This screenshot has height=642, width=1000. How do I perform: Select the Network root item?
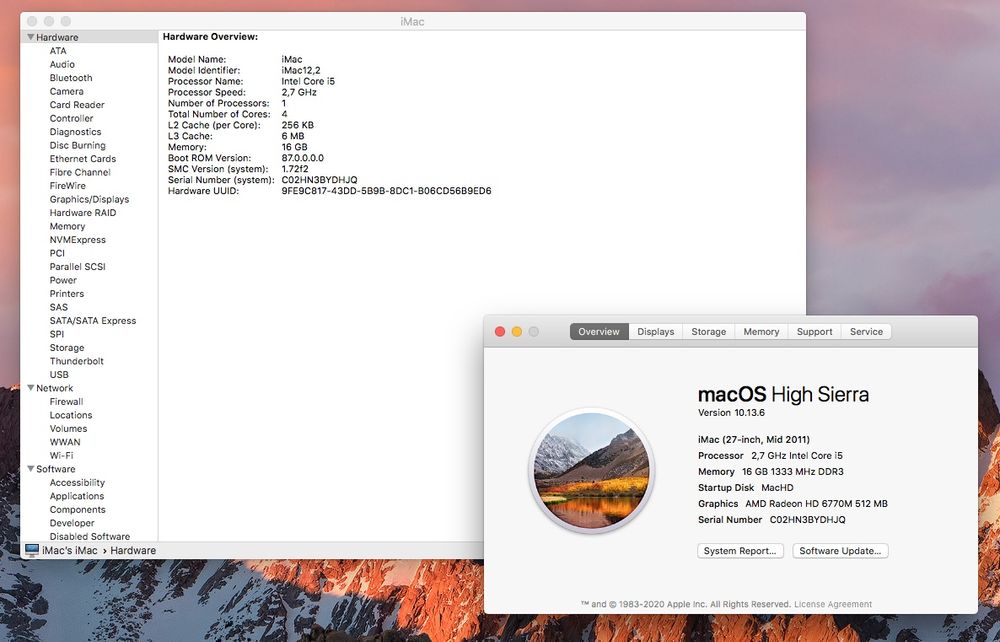[x=55, y=388]
